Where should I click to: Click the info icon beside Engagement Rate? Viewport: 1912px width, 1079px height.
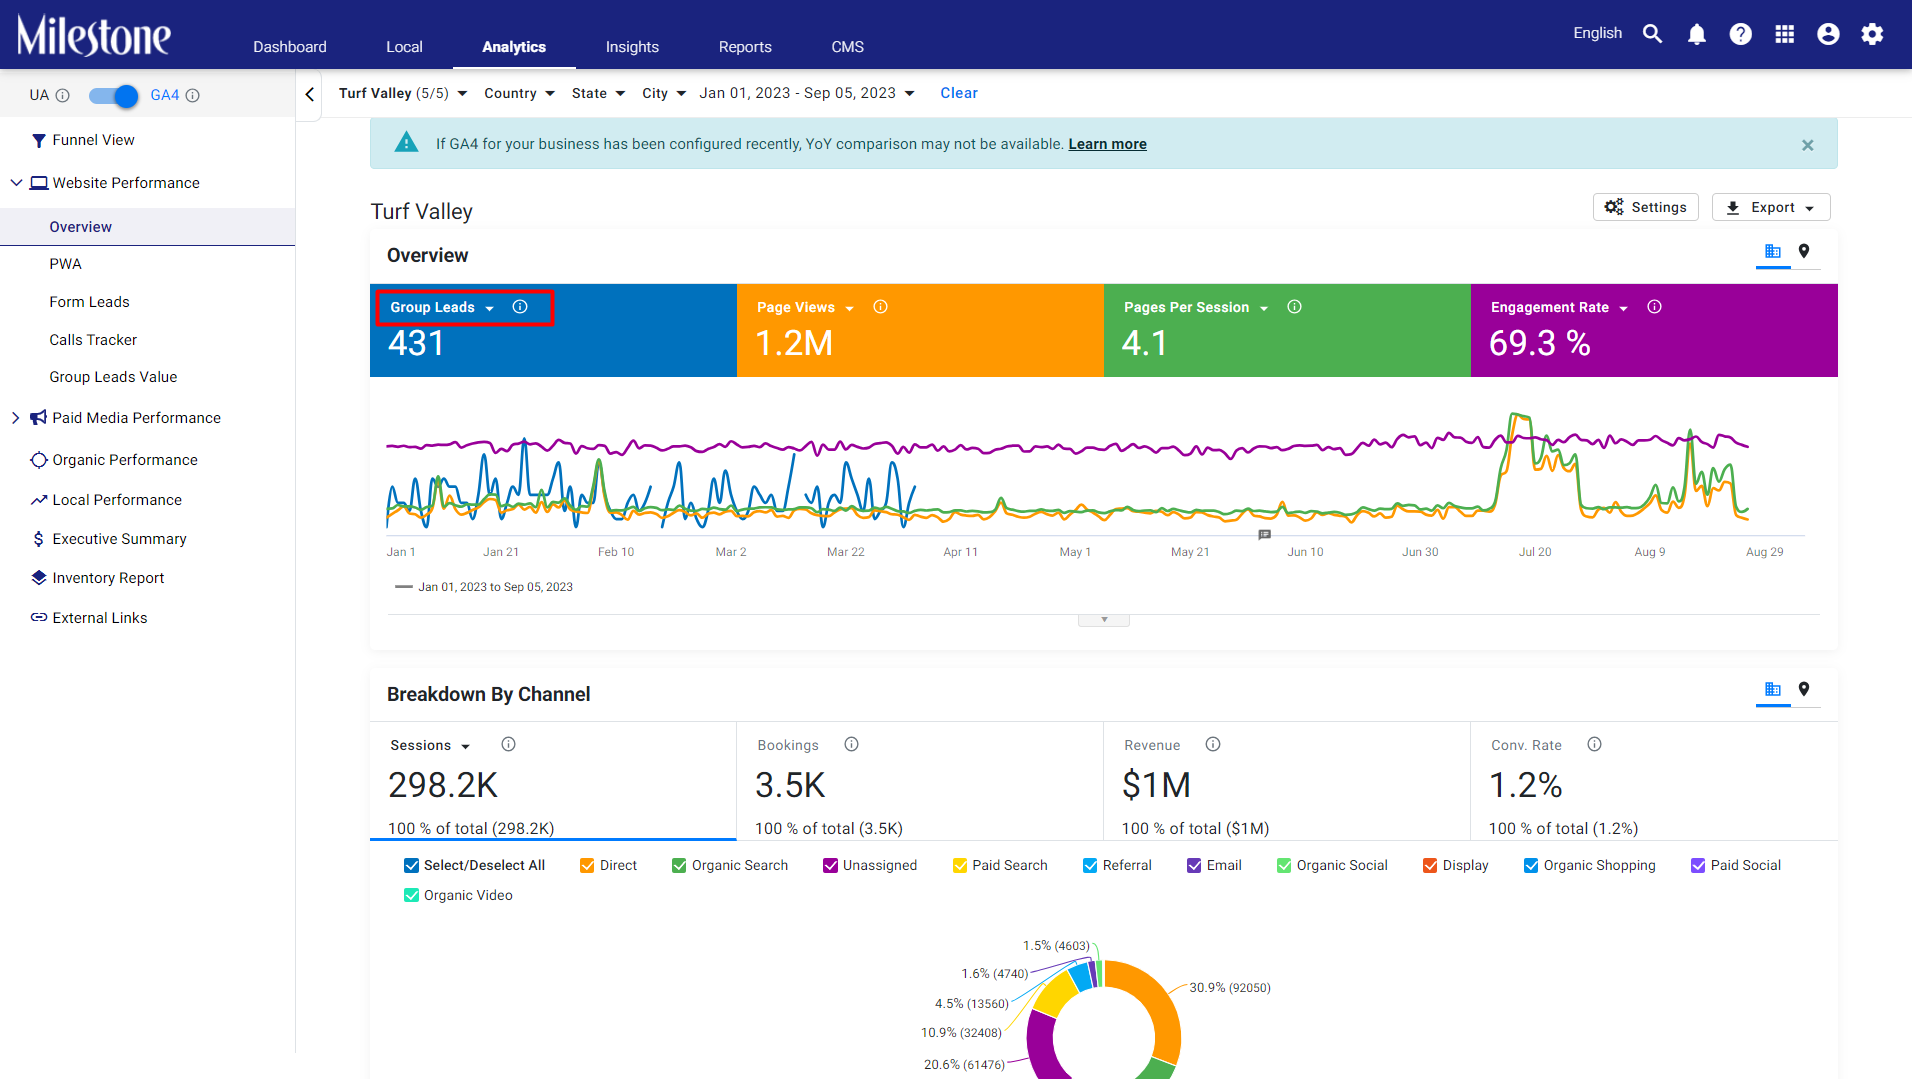[1655, 307]
